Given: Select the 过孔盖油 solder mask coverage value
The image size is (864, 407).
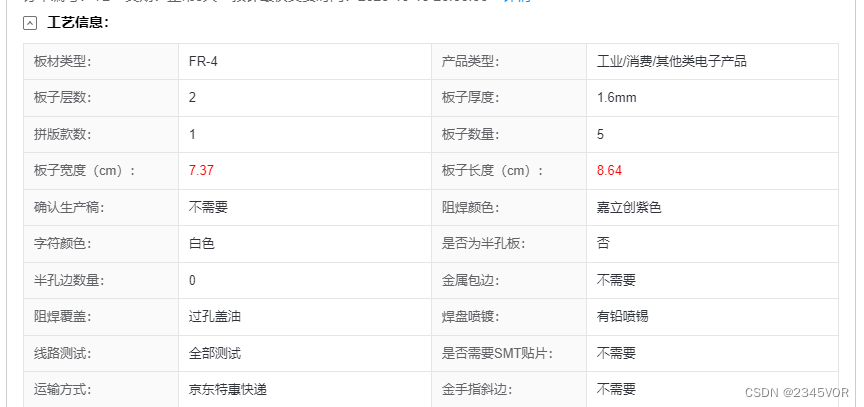Looking at the screenshot, I should coord(214,316).
